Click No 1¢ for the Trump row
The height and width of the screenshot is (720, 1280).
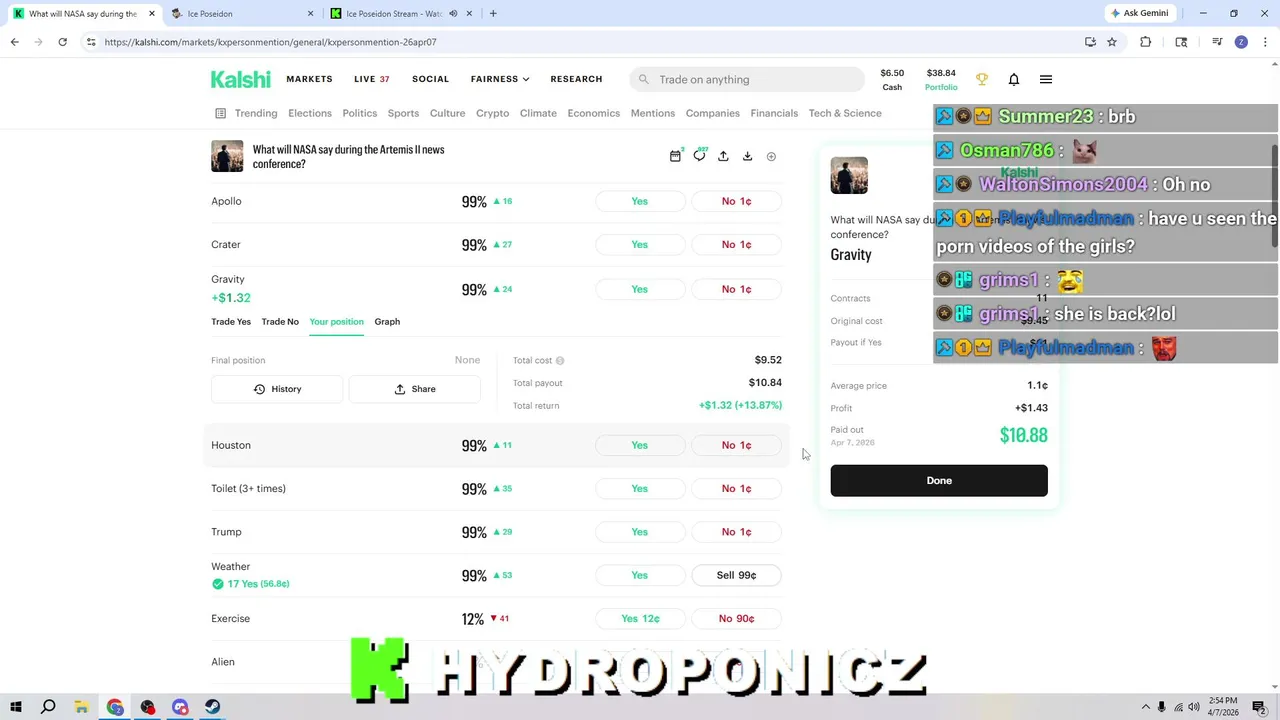coord(736,532)
